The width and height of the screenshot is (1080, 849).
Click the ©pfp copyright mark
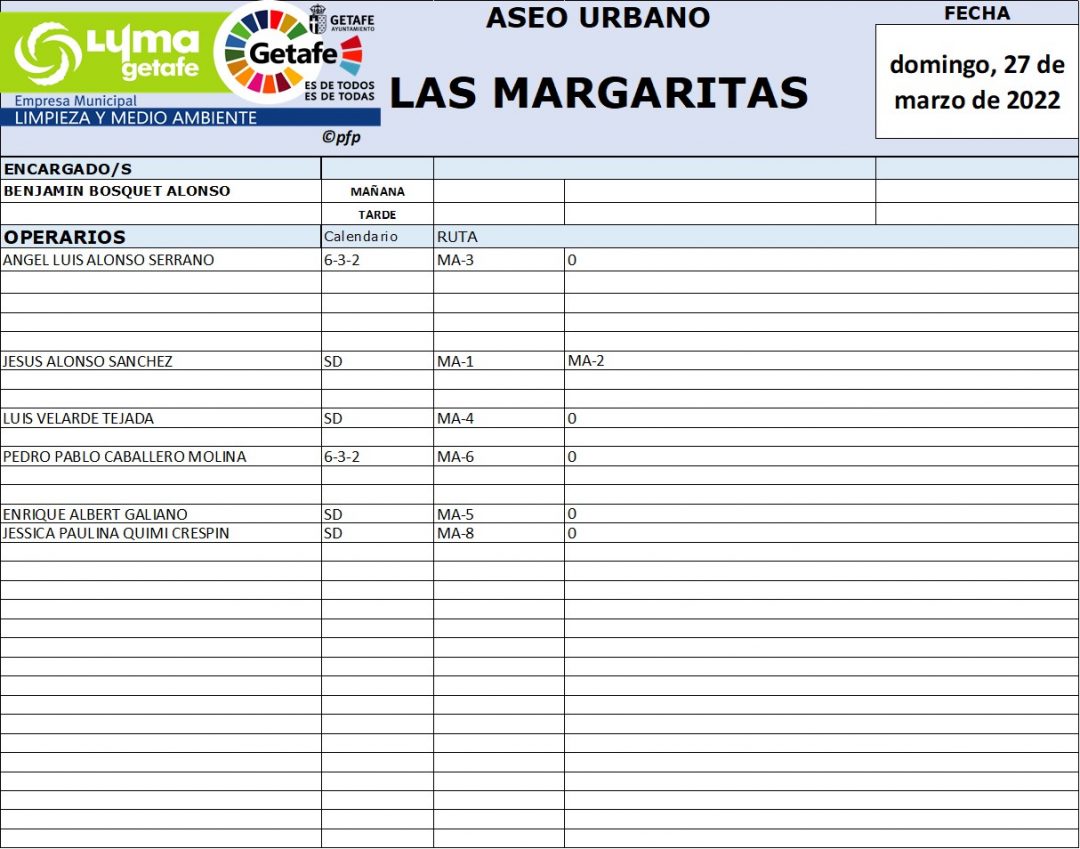(x=340, y=137)
